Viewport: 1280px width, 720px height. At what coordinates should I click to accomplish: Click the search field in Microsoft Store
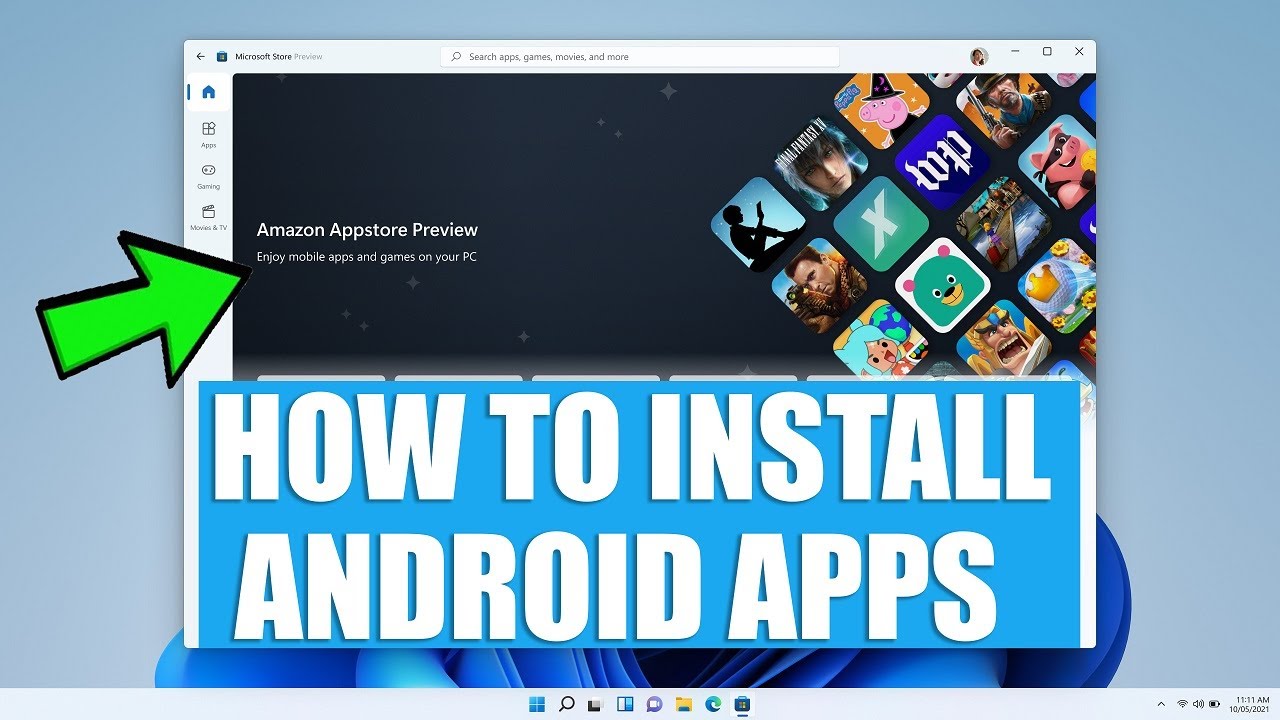click(x=640, y=57)
